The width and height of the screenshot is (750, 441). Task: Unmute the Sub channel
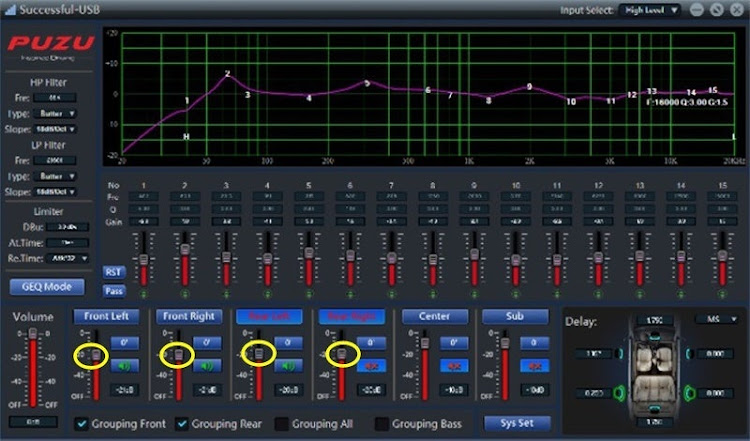coord(534,366)
